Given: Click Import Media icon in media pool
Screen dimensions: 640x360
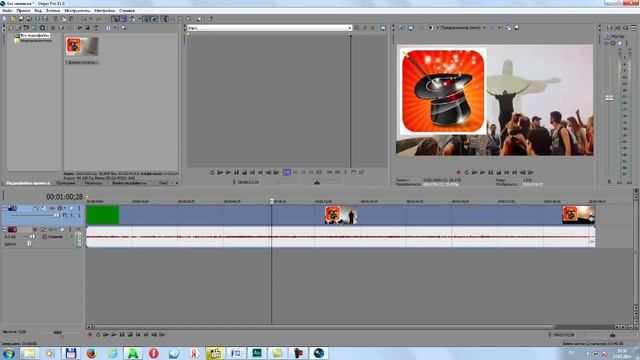Looking at the screenshot, I should point(10,28).
